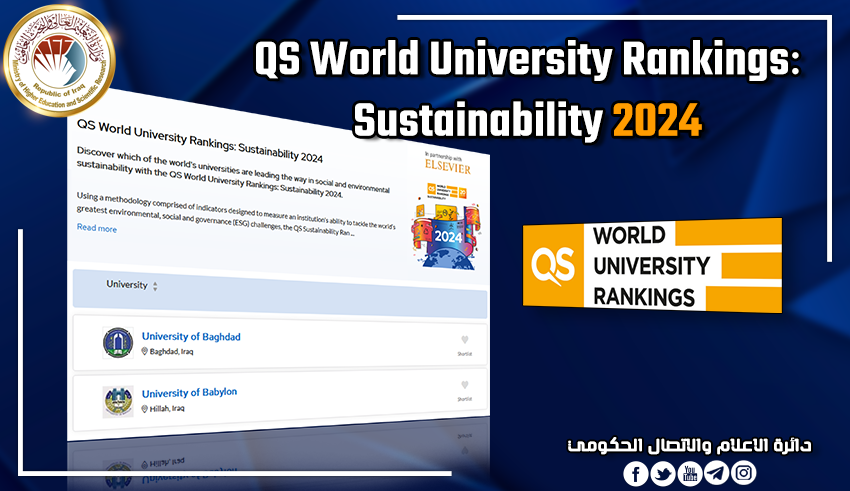Click the Hillah, Iraq location pin
The width and height of the screenshot is (850, 491).
coord(145,409)
